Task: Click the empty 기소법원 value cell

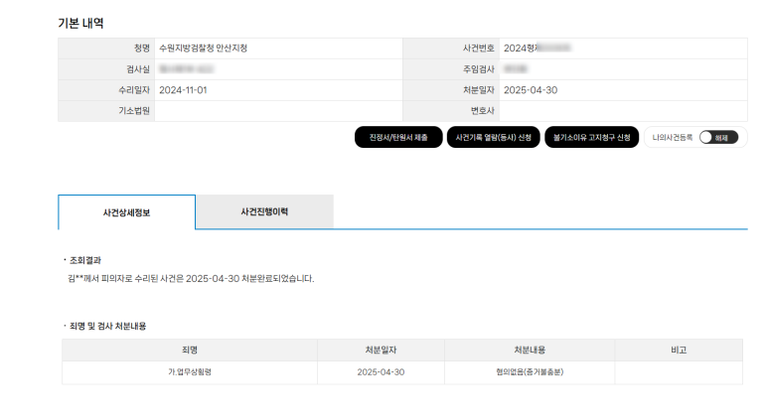Action: click(278, 111)
